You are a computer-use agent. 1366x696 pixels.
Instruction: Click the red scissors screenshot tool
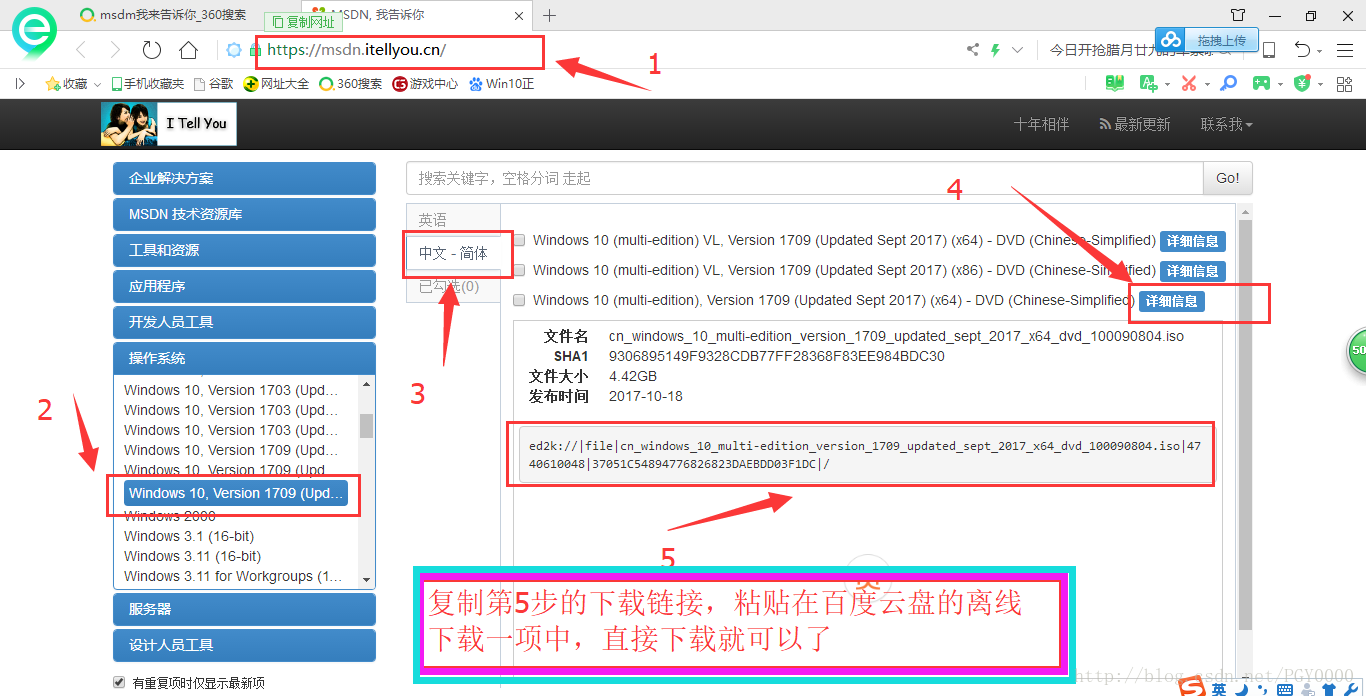[x=1188, y=83]
